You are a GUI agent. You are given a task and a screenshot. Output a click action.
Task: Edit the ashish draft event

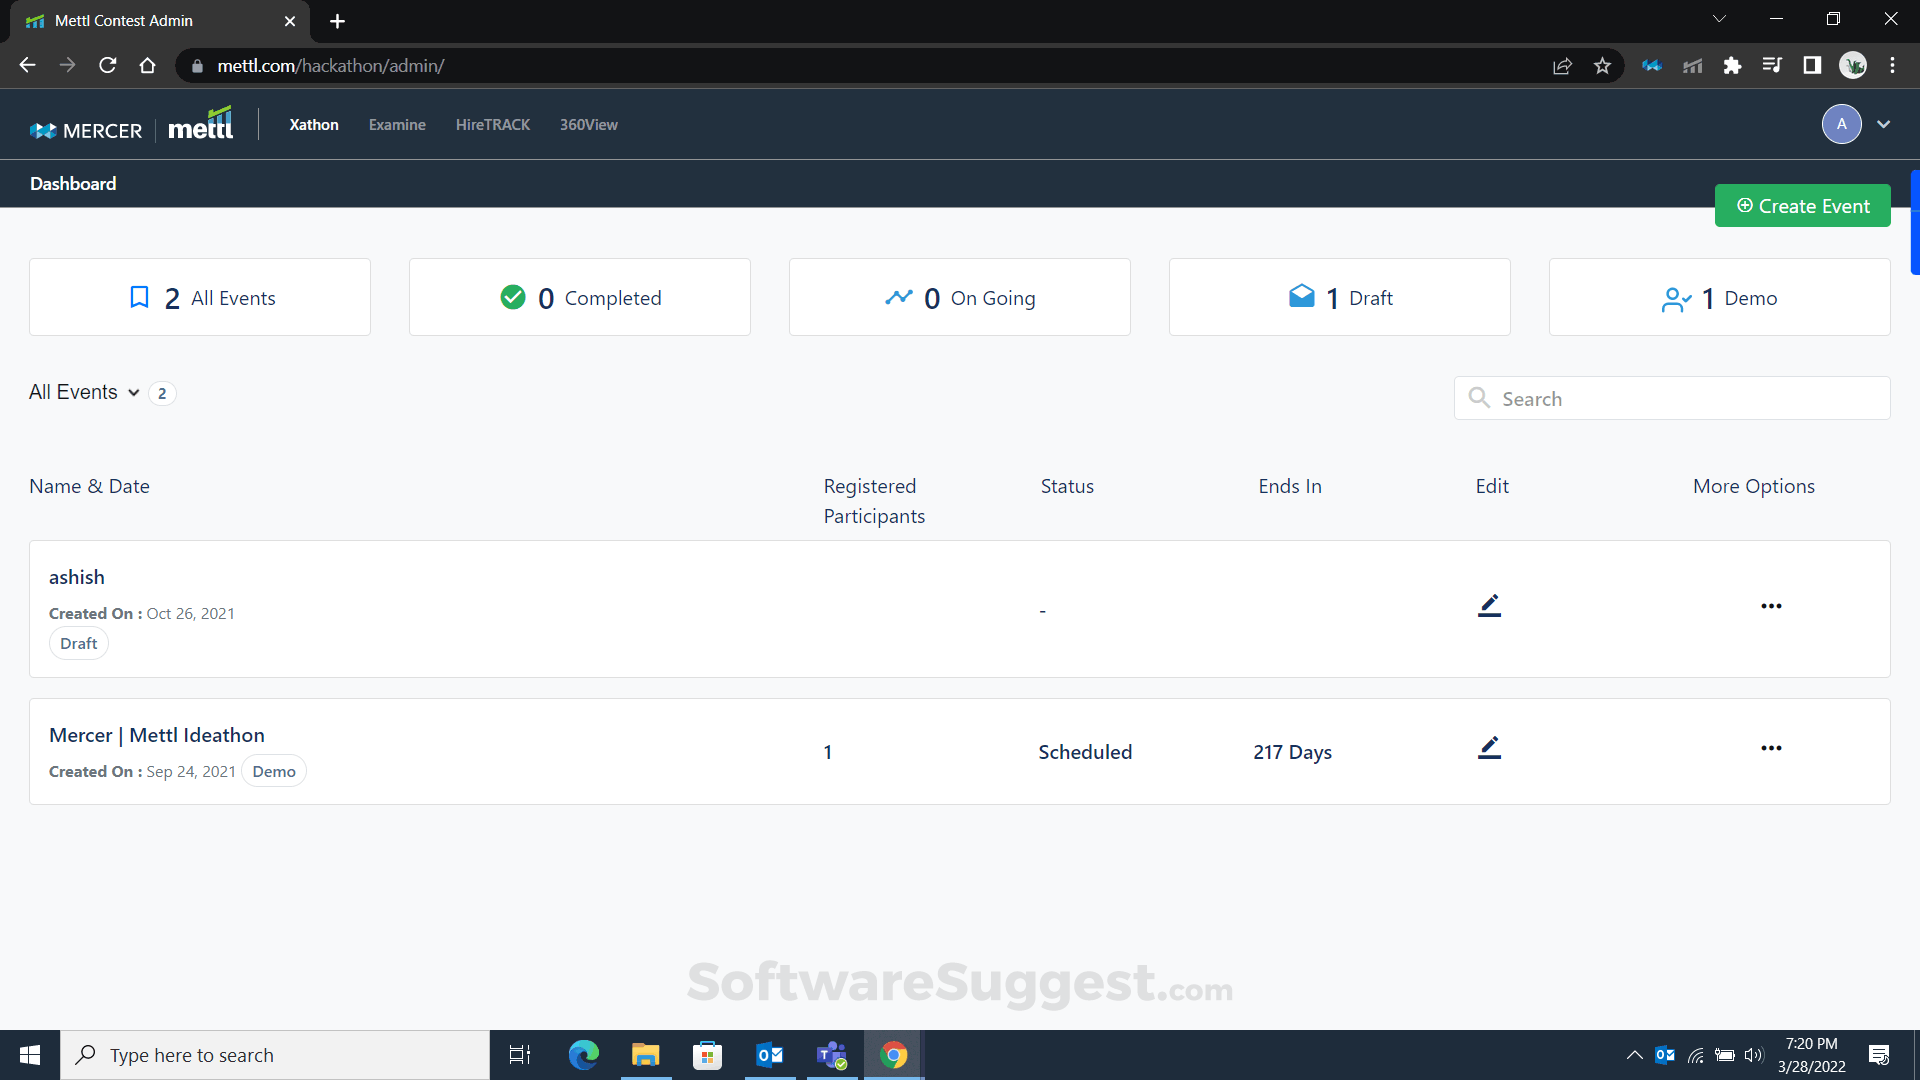click(1489, 605)
